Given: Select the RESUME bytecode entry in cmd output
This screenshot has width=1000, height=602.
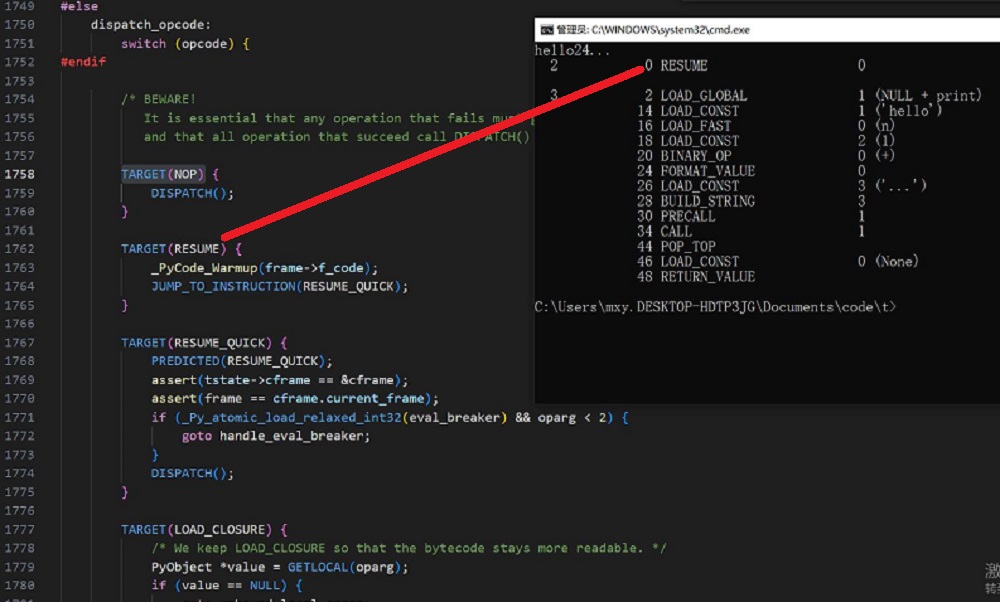Looking at the screenshot, I should tap(684, 65).
